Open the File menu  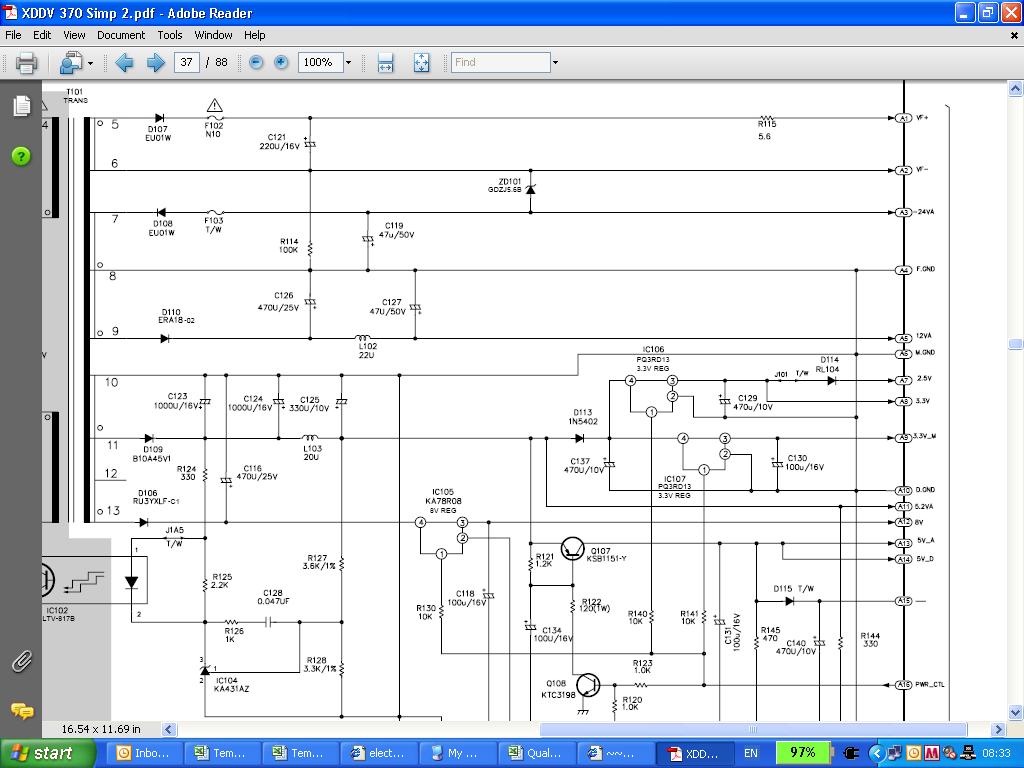tap(13, 35)
